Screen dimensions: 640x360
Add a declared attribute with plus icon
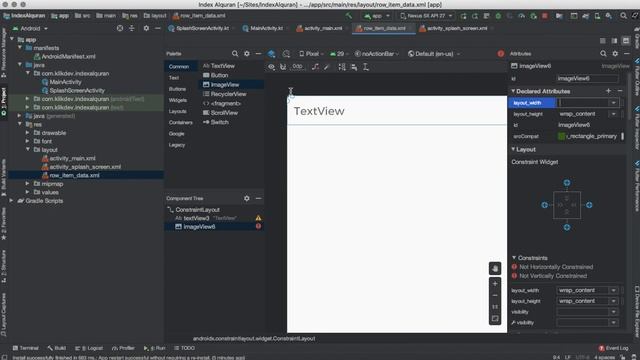point(608,91)
